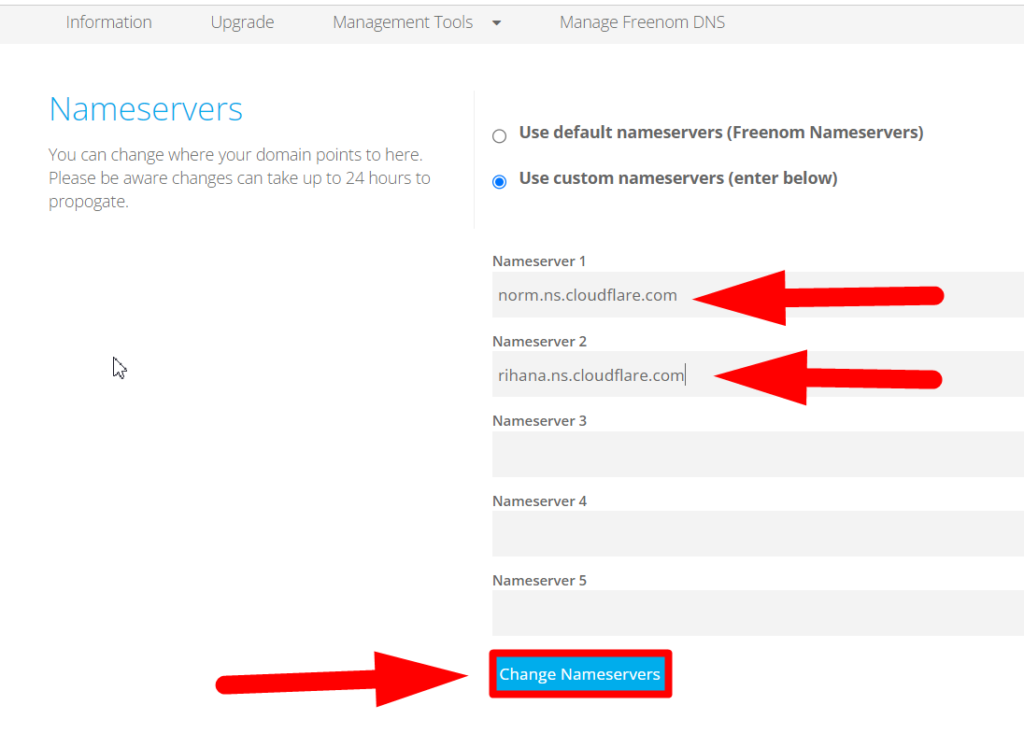
Task: Click the Nameserver 1 input field
Action: pos(758,295)
